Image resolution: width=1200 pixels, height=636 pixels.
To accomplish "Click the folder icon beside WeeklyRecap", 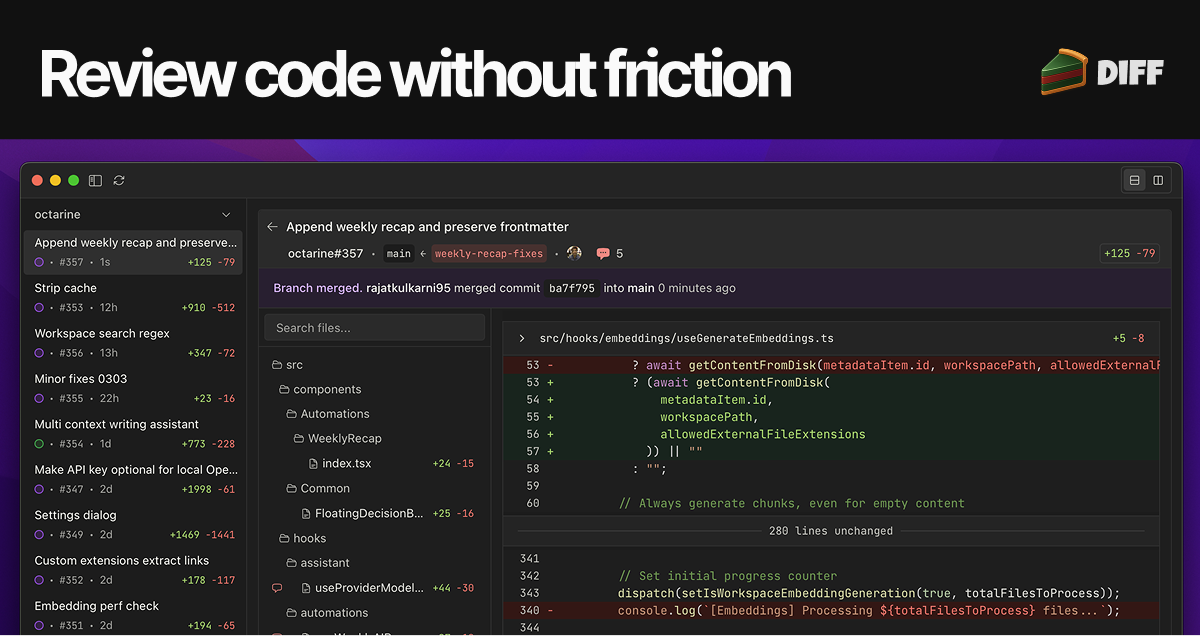I will click(299, 439).
